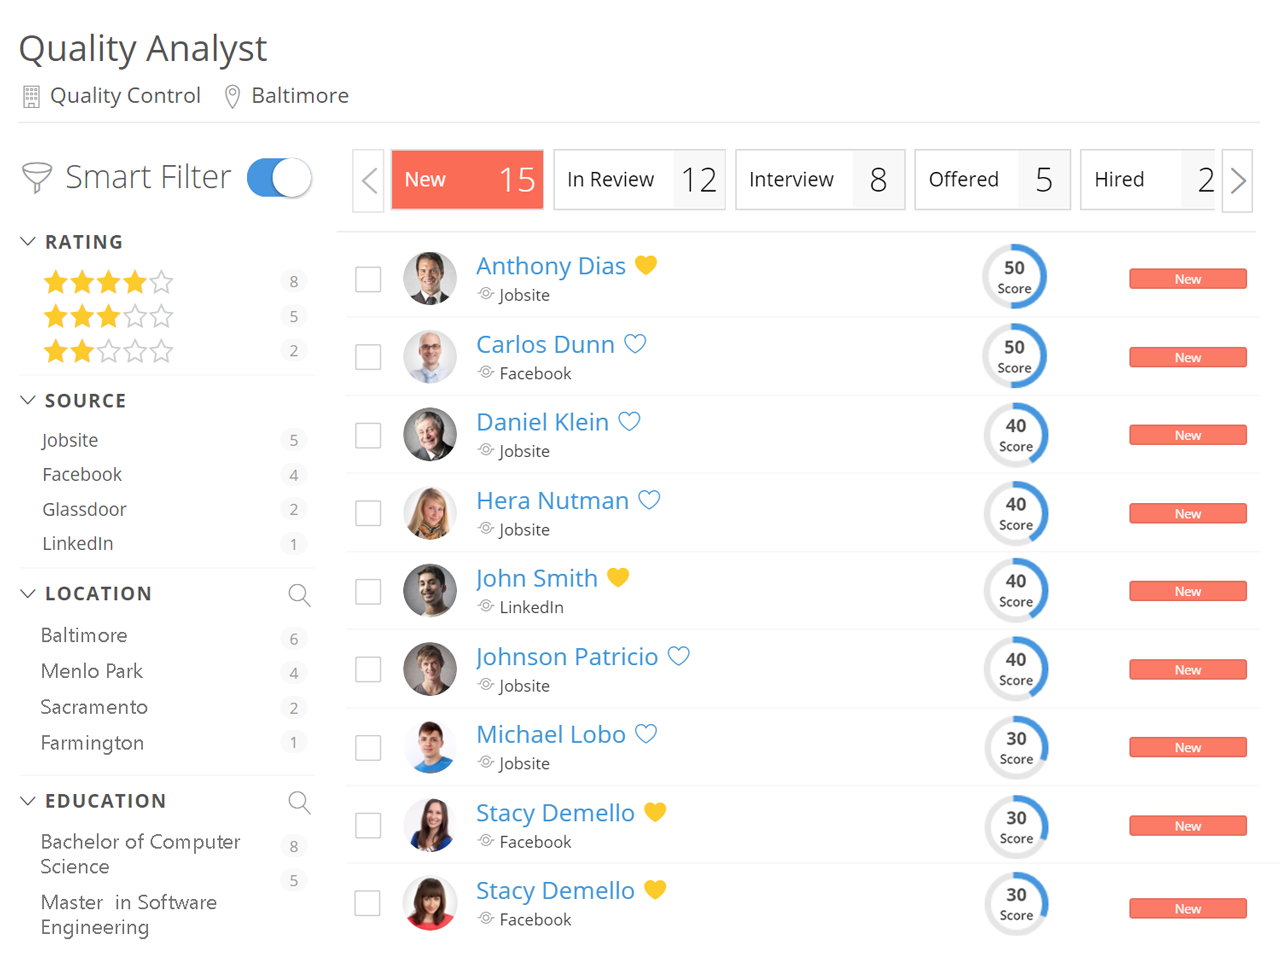1280x960 pixels.
Task: Collapse the Source filter section
Action: 28,400
